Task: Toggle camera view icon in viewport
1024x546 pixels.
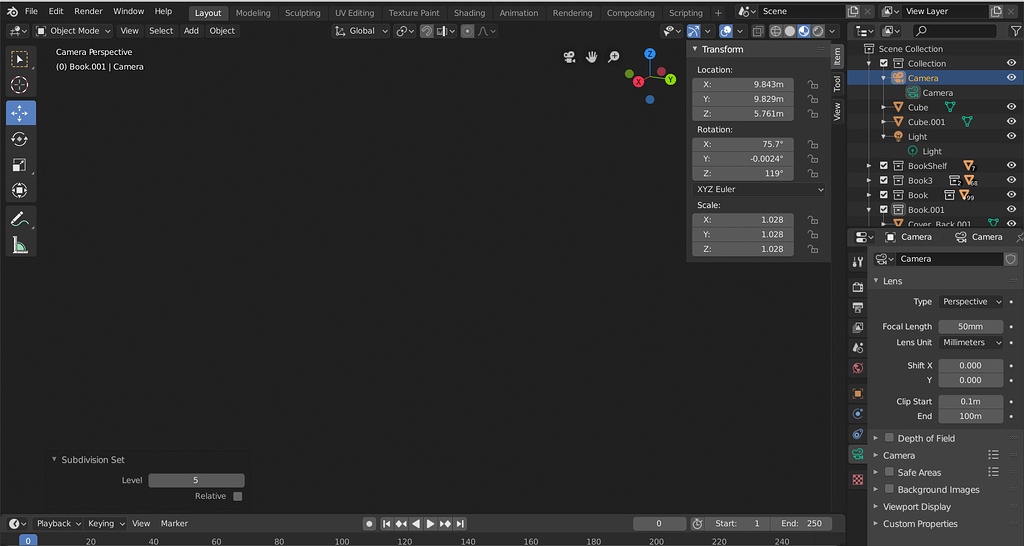Action: (x=569, y=57)
